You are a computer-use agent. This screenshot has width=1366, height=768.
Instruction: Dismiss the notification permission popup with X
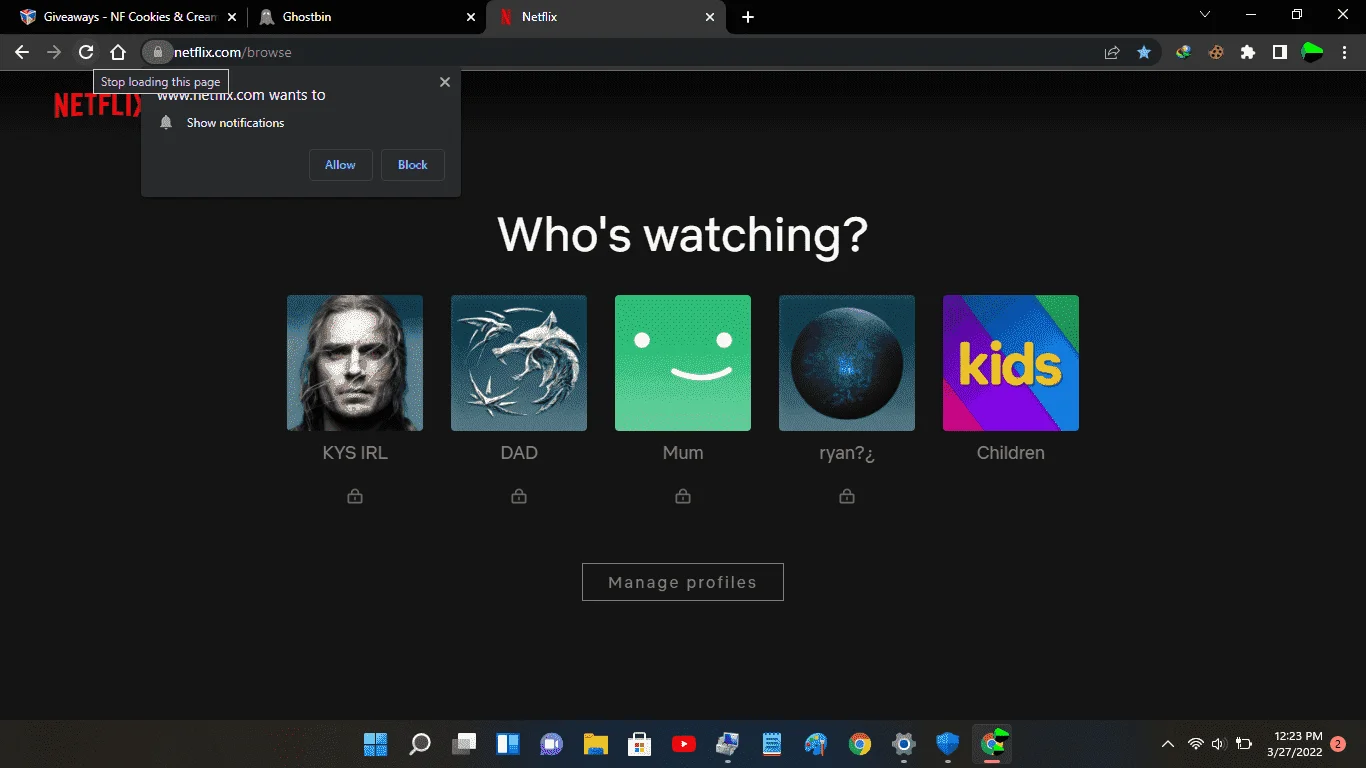(x=445, y=82)
